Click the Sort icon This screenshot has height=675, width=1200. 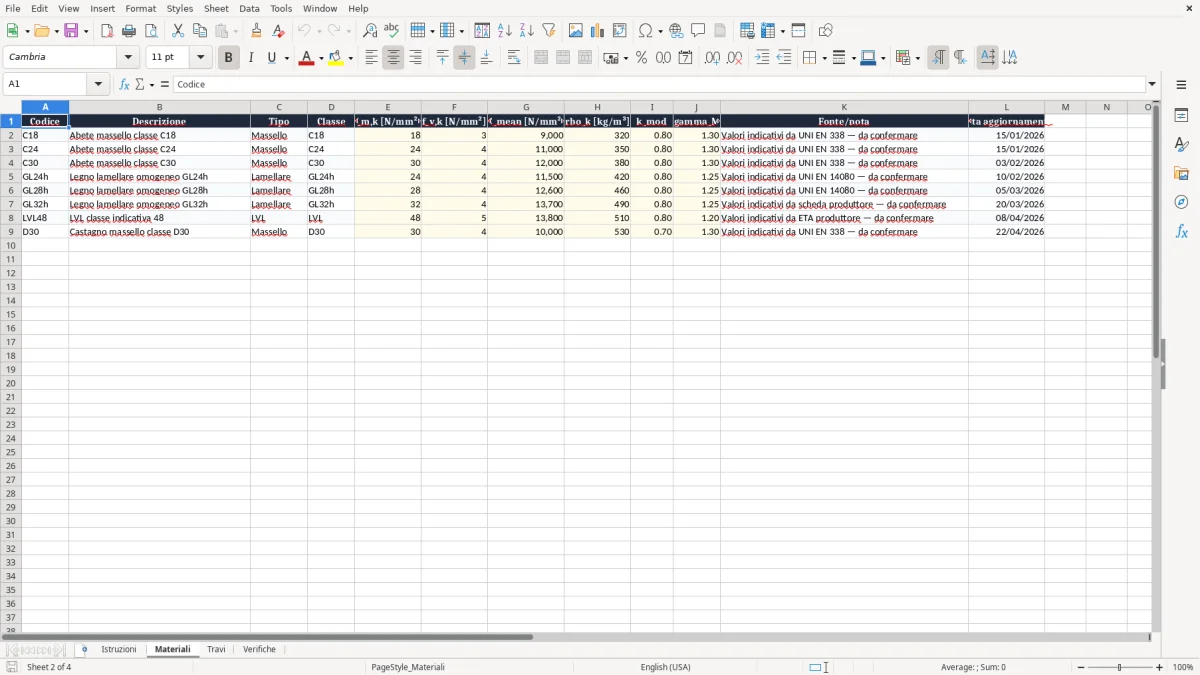click(482, 31)
